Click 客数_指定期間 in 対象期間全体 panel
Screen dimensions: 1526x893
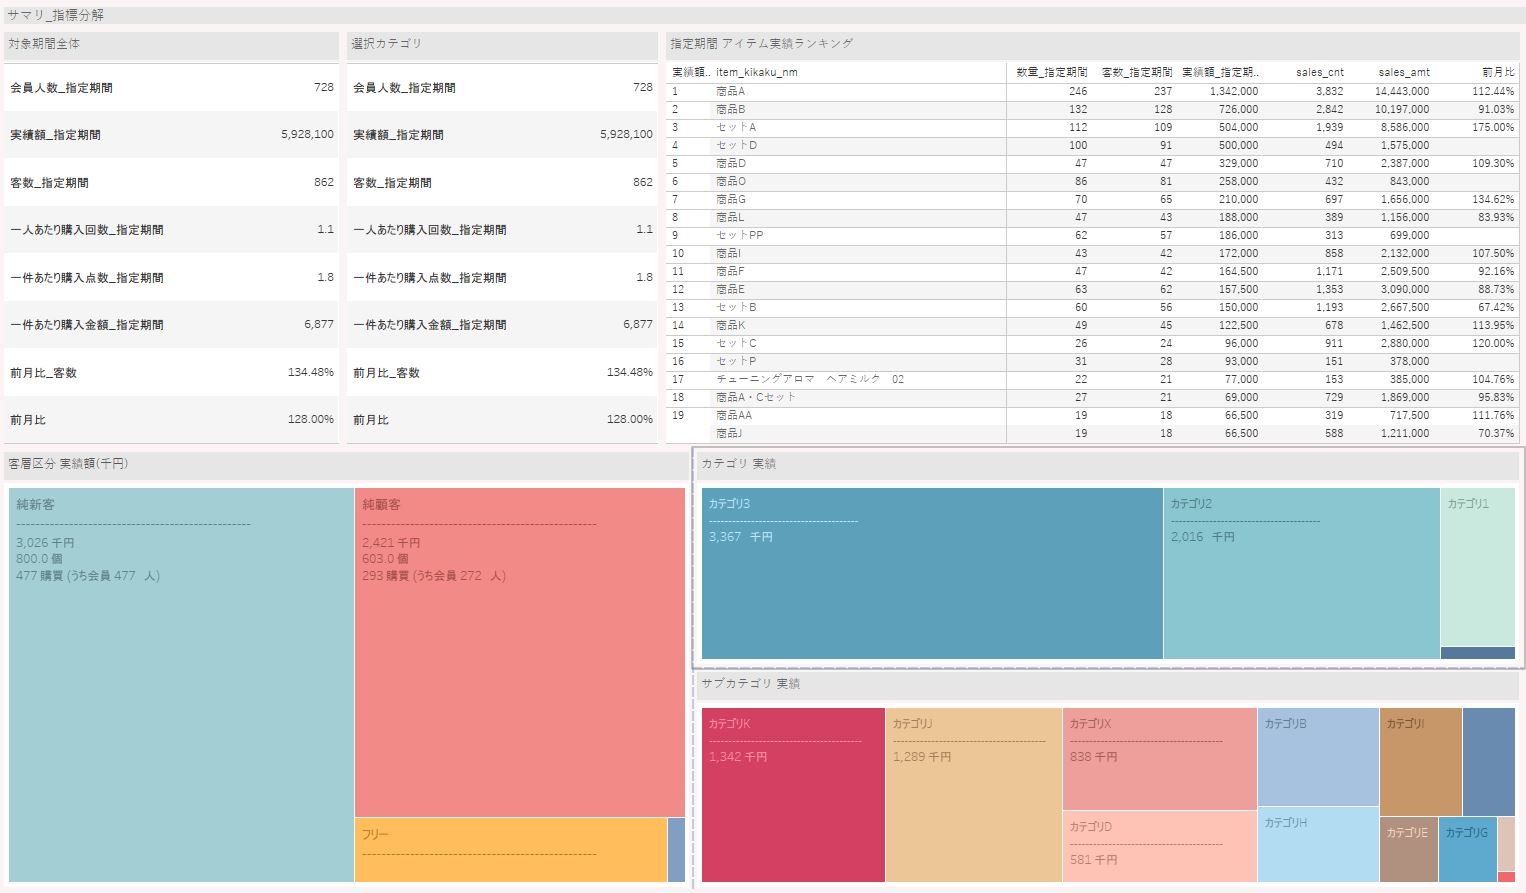click(49, 183)
